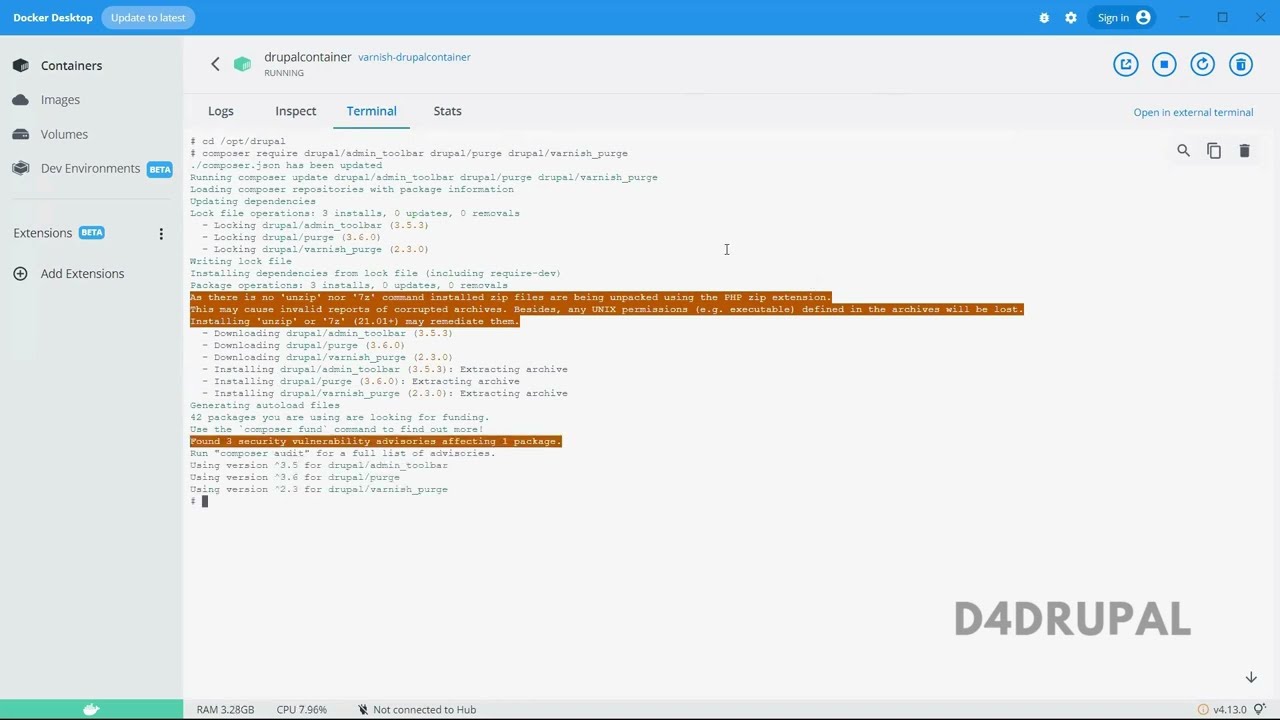Open container in browser

pos(1126,65)
